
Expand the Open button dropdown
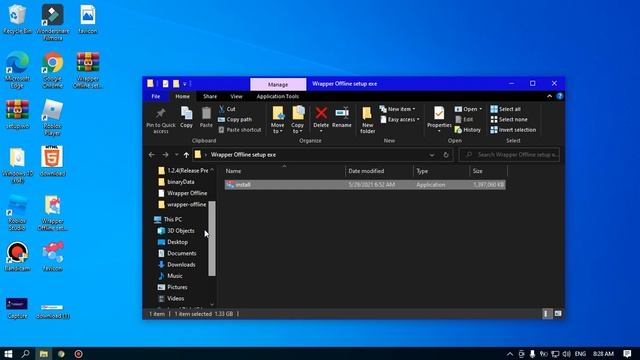coord(480,109)
